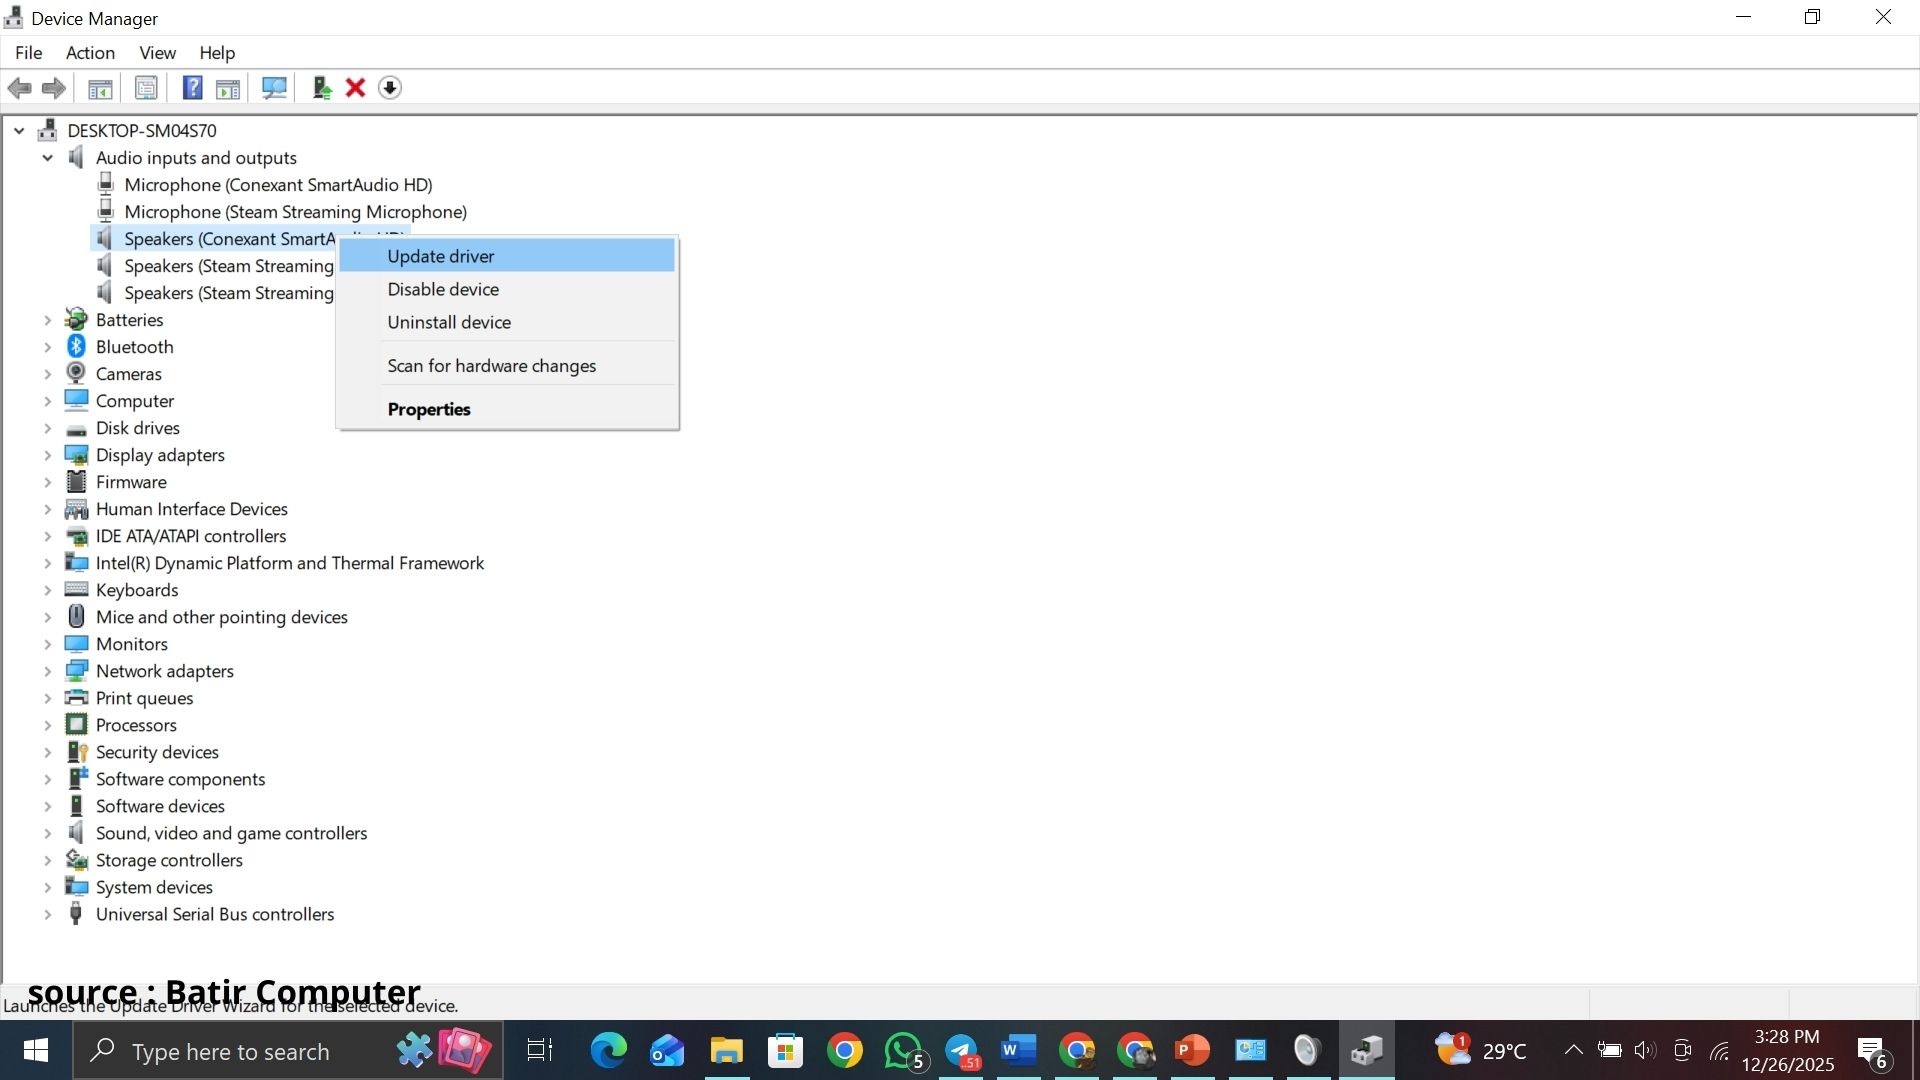1920x1080 pixels.
Task: Show hidden system tray icons
Action: 1573,1050
